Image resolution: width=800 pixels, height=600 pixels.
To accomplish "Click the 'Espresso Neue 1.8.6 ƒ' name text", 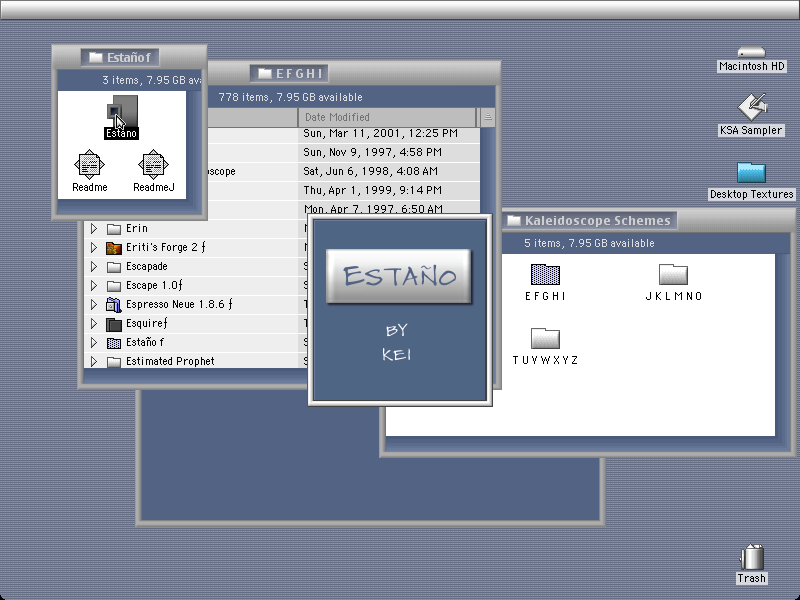I will pos(179,305).
